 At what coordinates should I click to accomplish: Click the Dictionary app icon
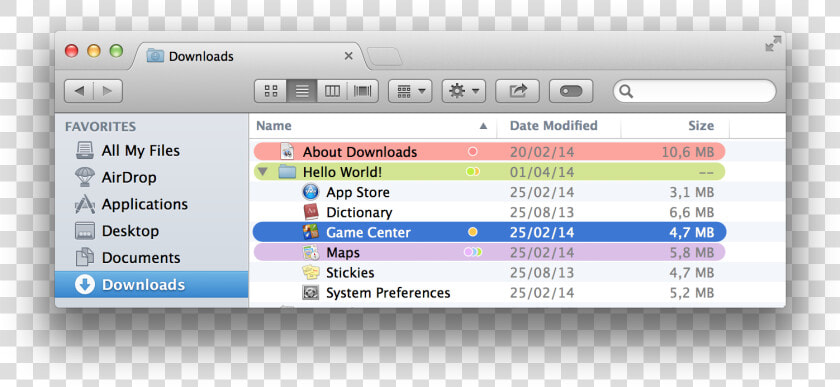point(311,212)
